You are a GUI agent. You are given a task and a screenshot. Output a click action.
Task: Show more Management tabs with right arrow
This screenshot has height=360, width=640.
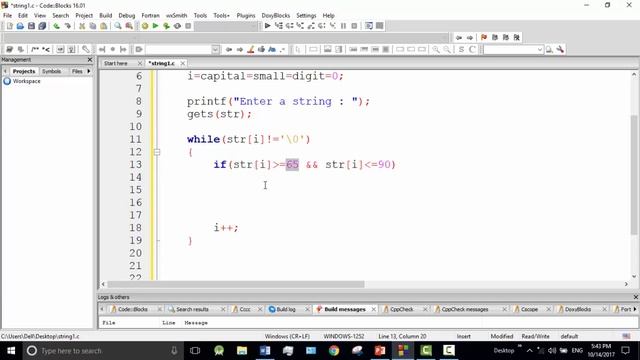(x=89, y=71)
